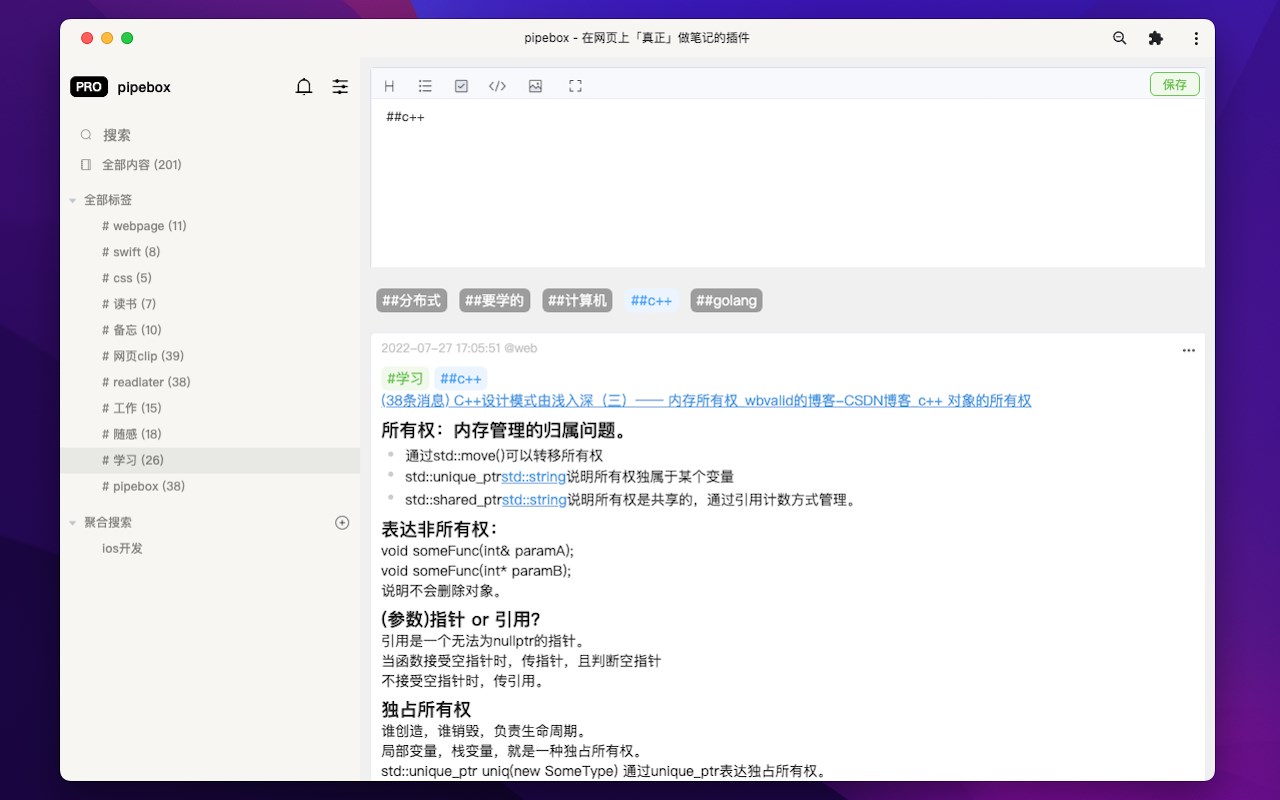Click the 保存 button
The width and height of the screenshot is (1280, 800).
coord(1175,85)
